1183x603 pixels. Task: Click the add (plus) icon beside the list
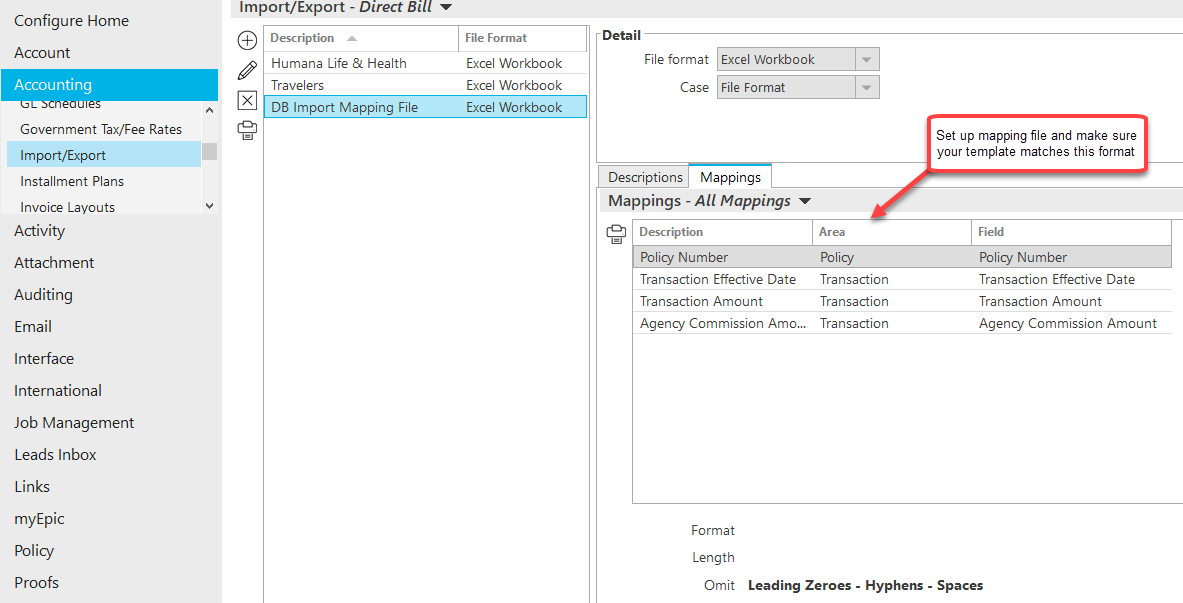(x=247, y=41)
